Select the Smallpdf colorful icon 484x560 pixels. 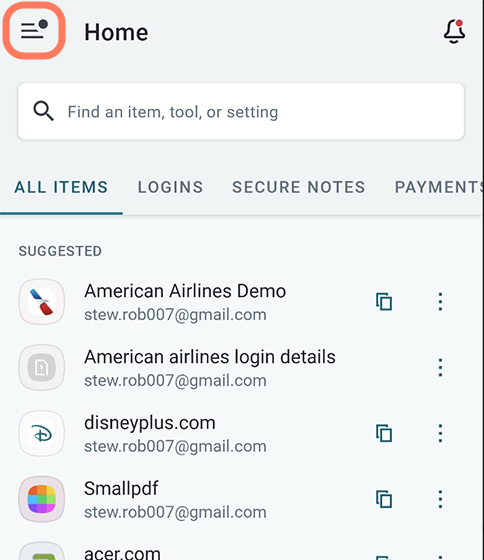42,499
